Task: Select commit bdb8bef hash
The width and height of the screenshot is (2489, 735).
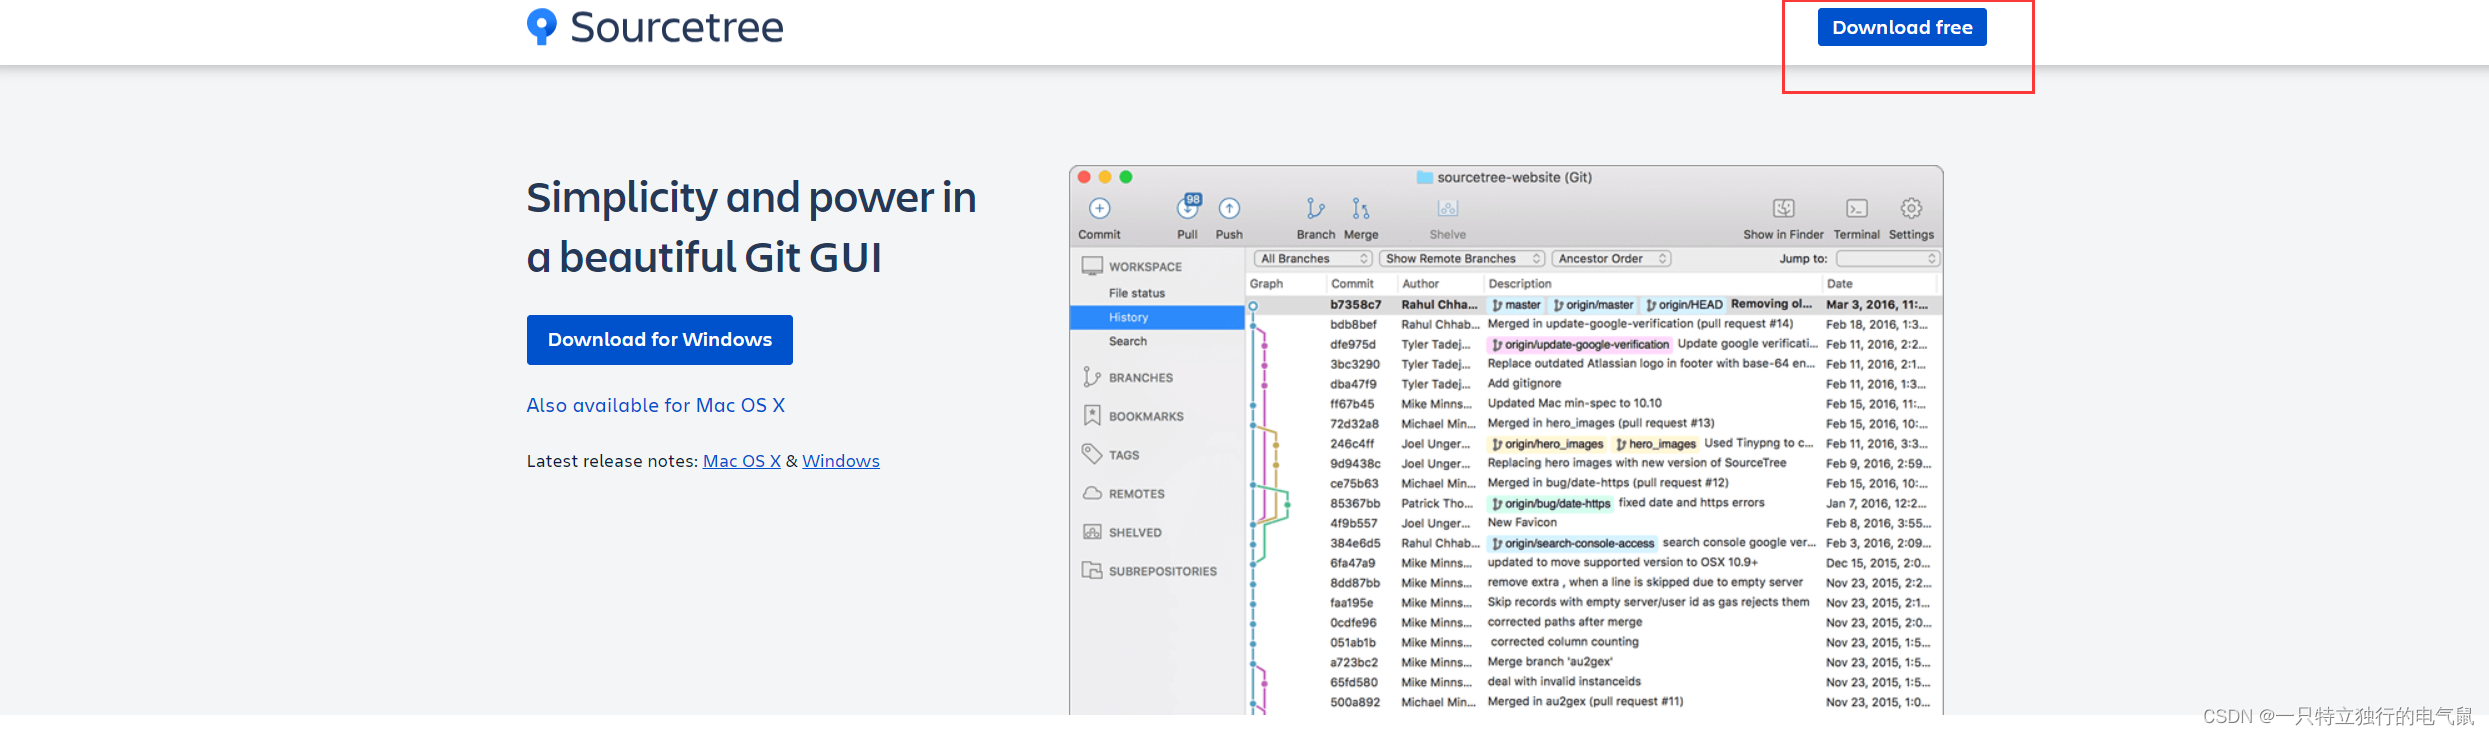Action: [1353, 325]
